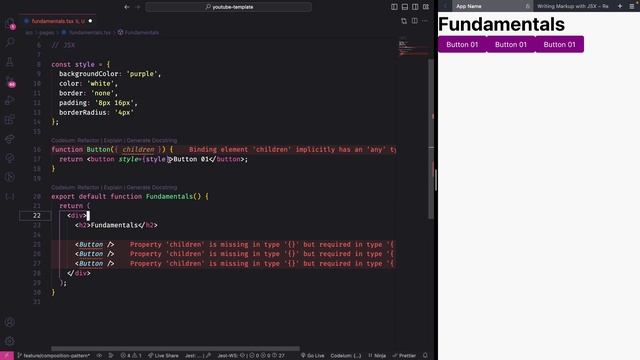
Task: Click the 'export default function Fundamentals()' line
Action: pyautogui.click(x=130, y=197)
